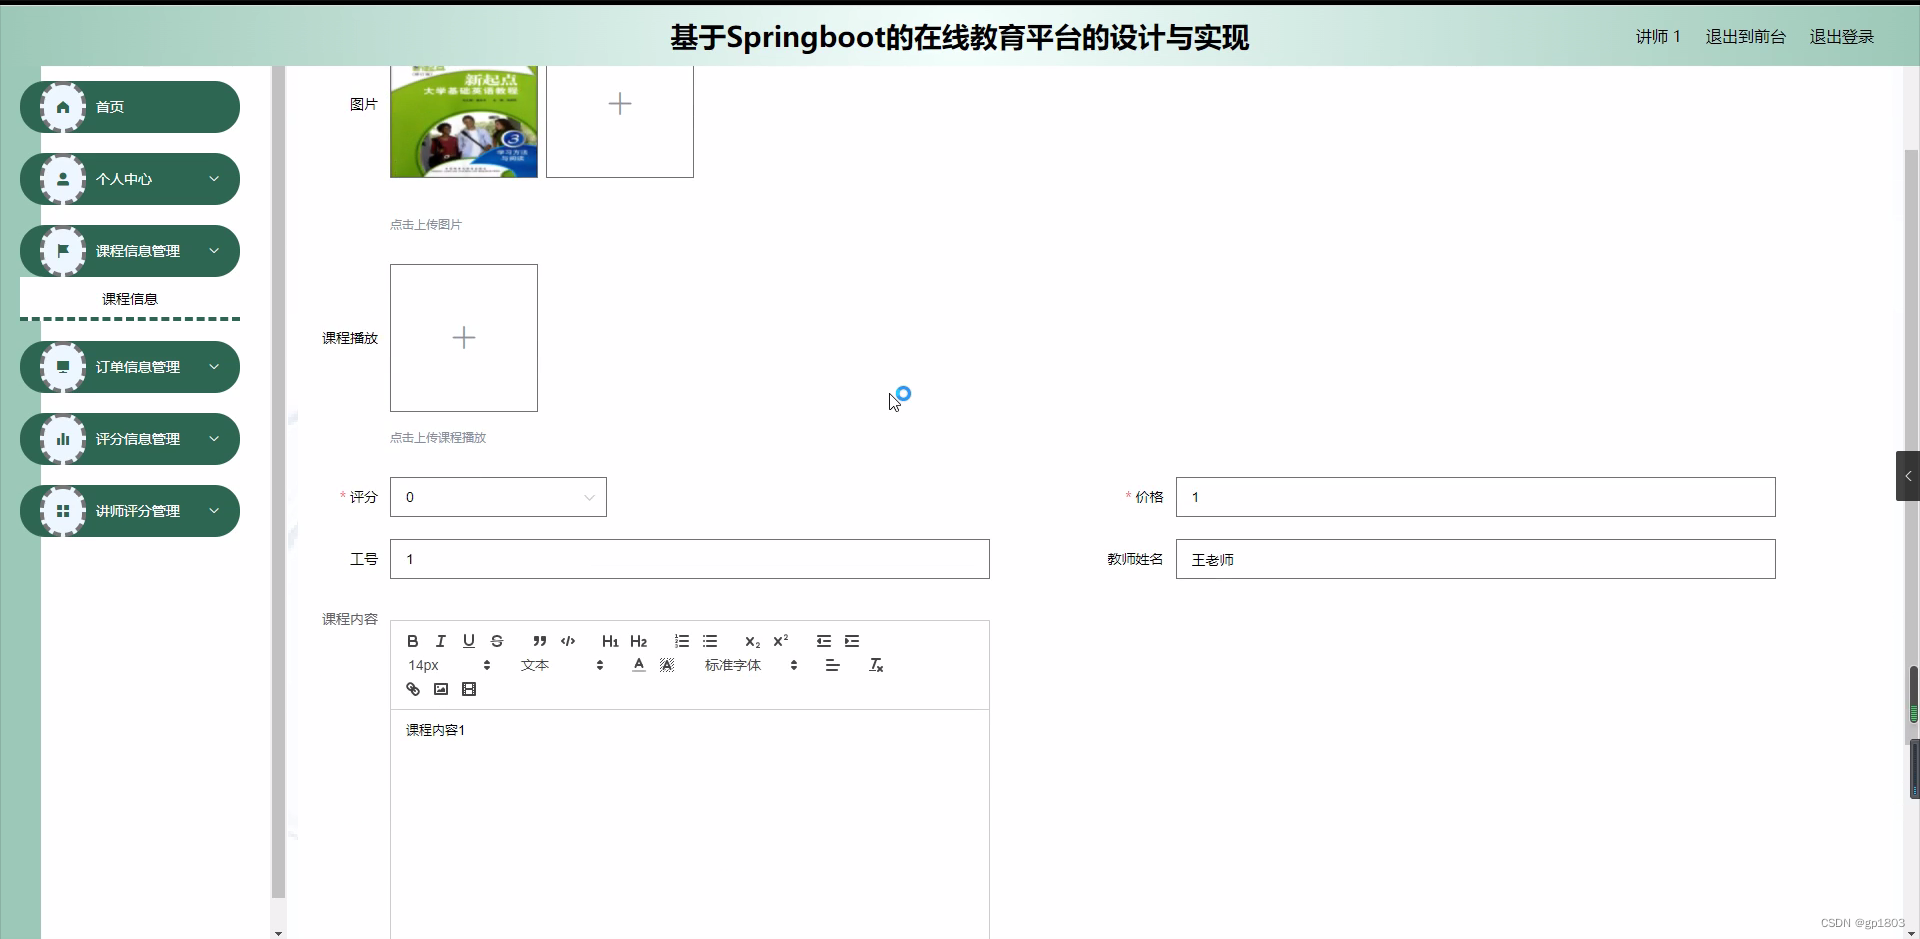Screen dimensions: 1920x939
Task: Apply superscript formatting in editor
Action: coord(782,641)
